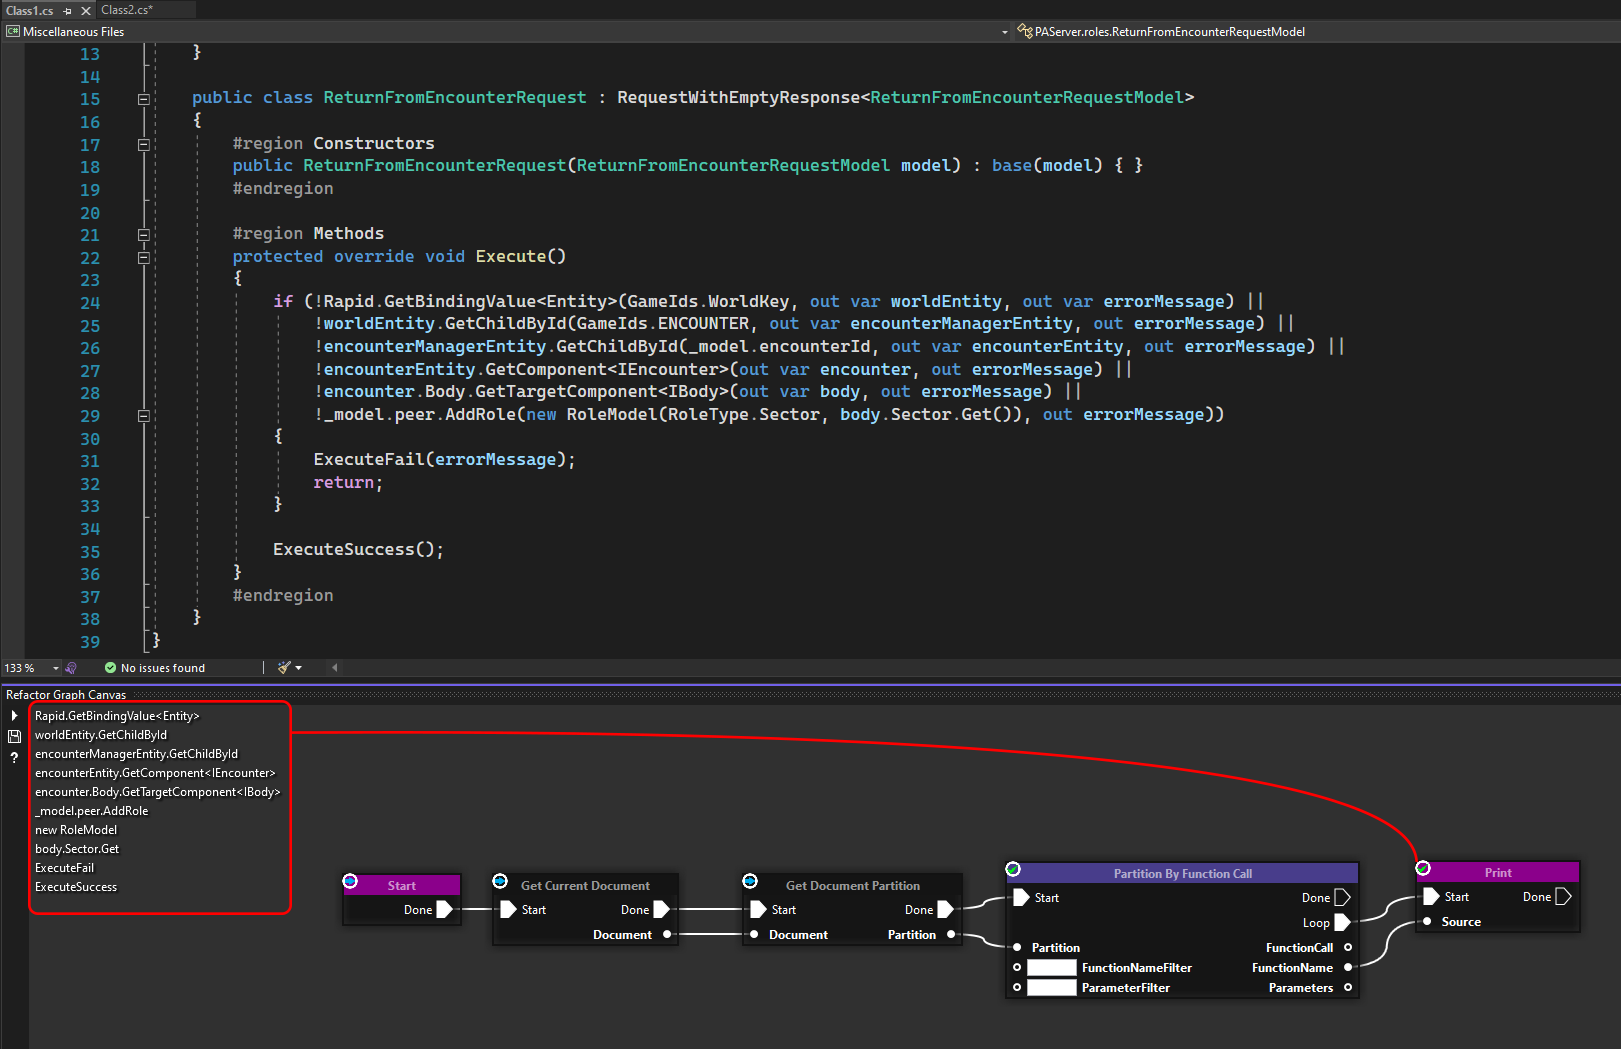Click Done output port on Get Document Partition
This screenshot has width=1621, height=1049.
pyautogui.click(x=945, y=910)
